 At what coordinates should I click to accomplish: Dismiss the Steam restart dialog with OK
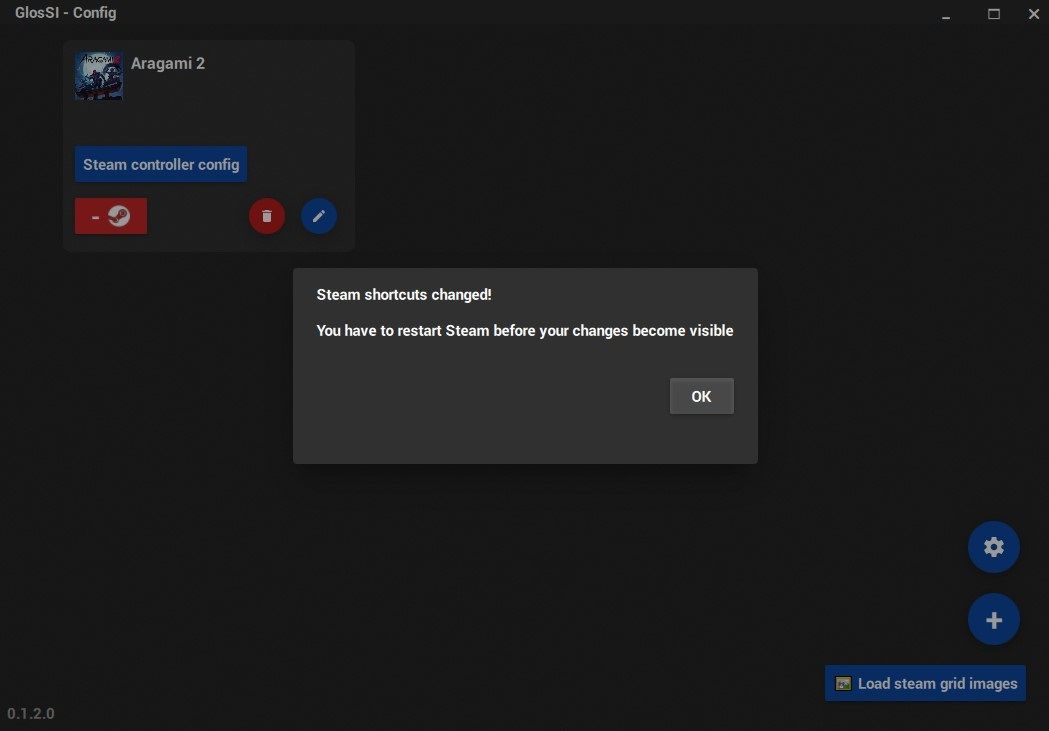pos(701,396)
